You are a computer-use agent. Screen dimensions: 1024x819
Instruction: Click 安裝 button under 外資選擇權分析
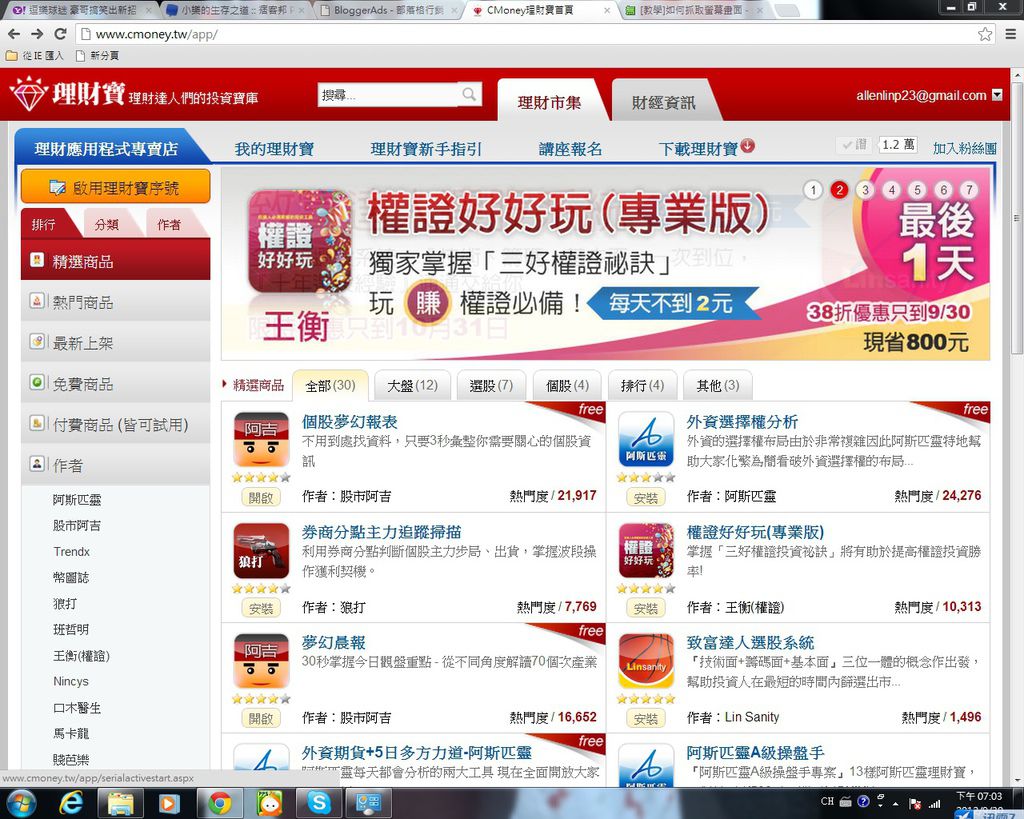coord(645,498)
